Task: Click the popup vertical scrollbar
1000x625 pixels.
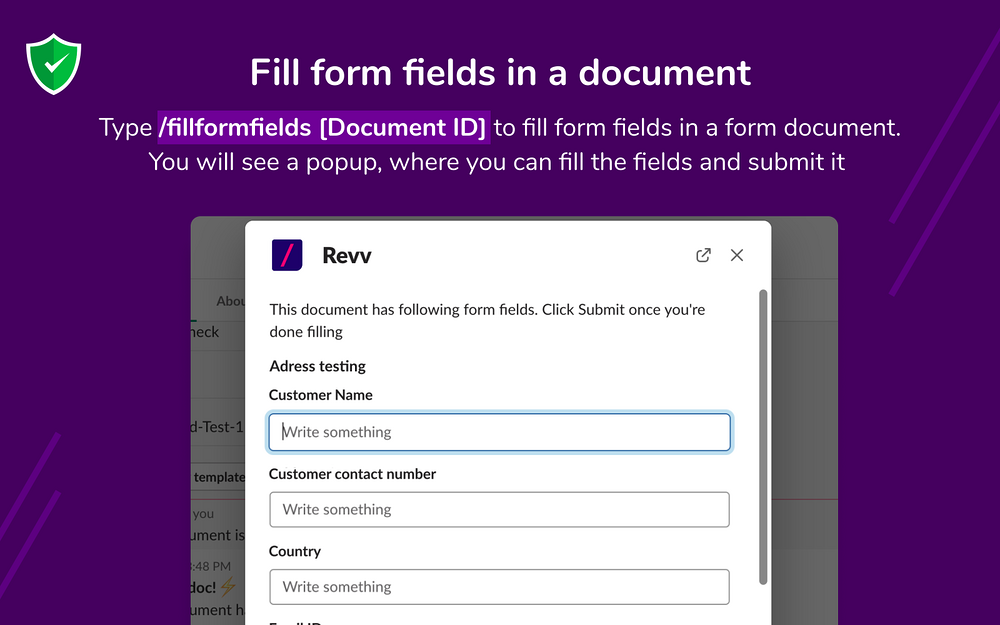Action: [x=763, y=437]
